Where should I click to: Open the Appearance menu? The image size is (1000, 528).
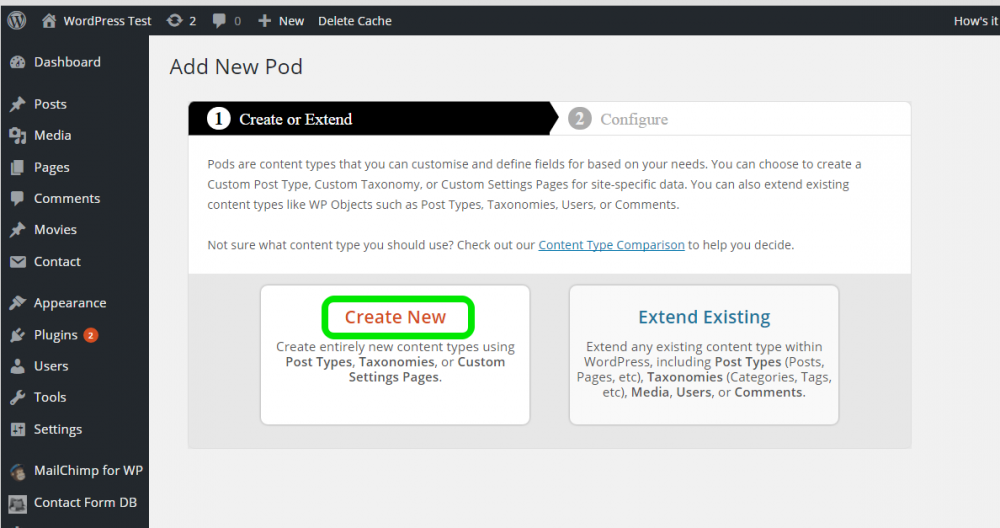(x=70, y=304)
